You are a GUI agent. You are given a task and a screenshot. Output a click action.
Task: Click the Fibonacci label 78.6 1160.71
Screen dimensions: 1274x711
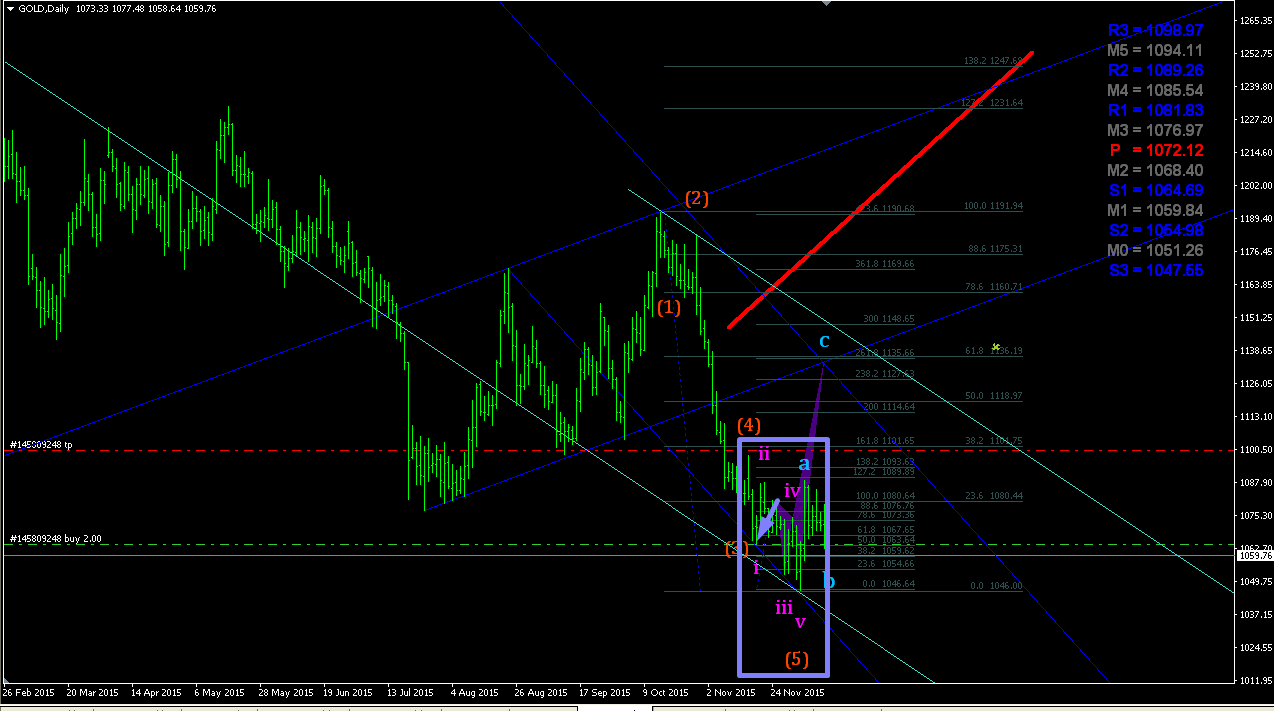coord(995,286)
